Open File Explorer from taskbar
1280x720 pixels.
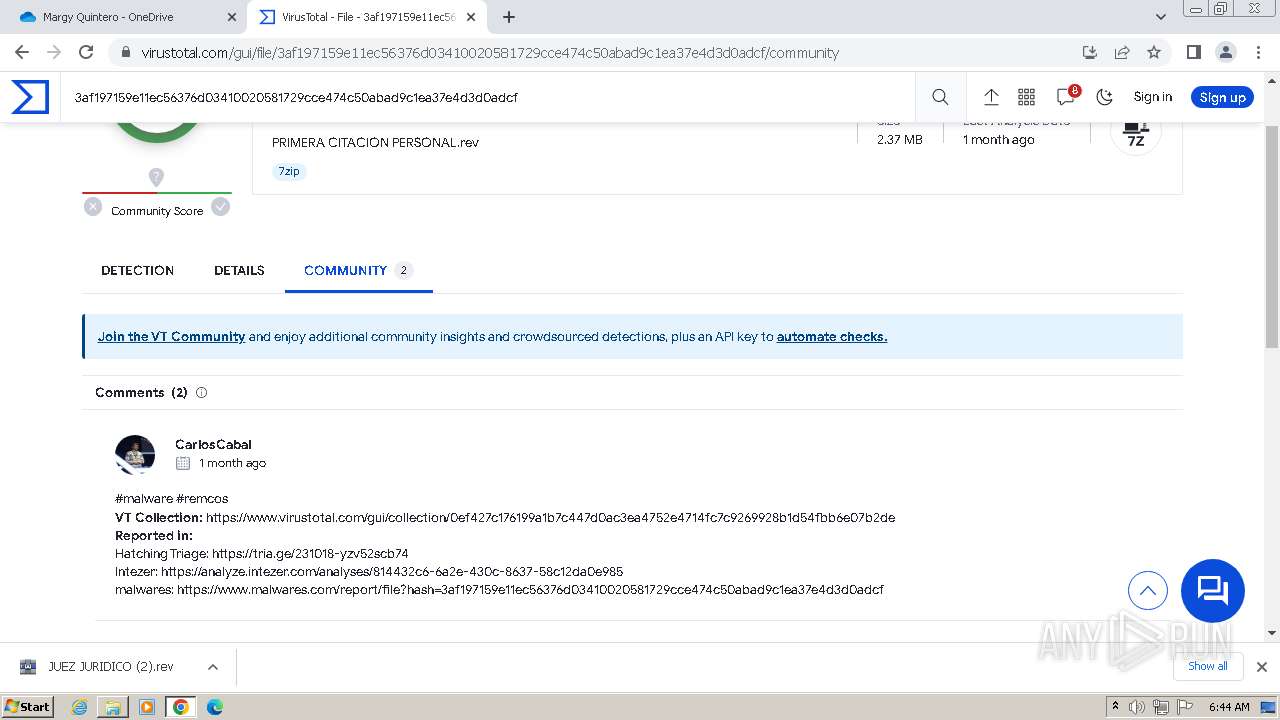(x=113, y=706)
